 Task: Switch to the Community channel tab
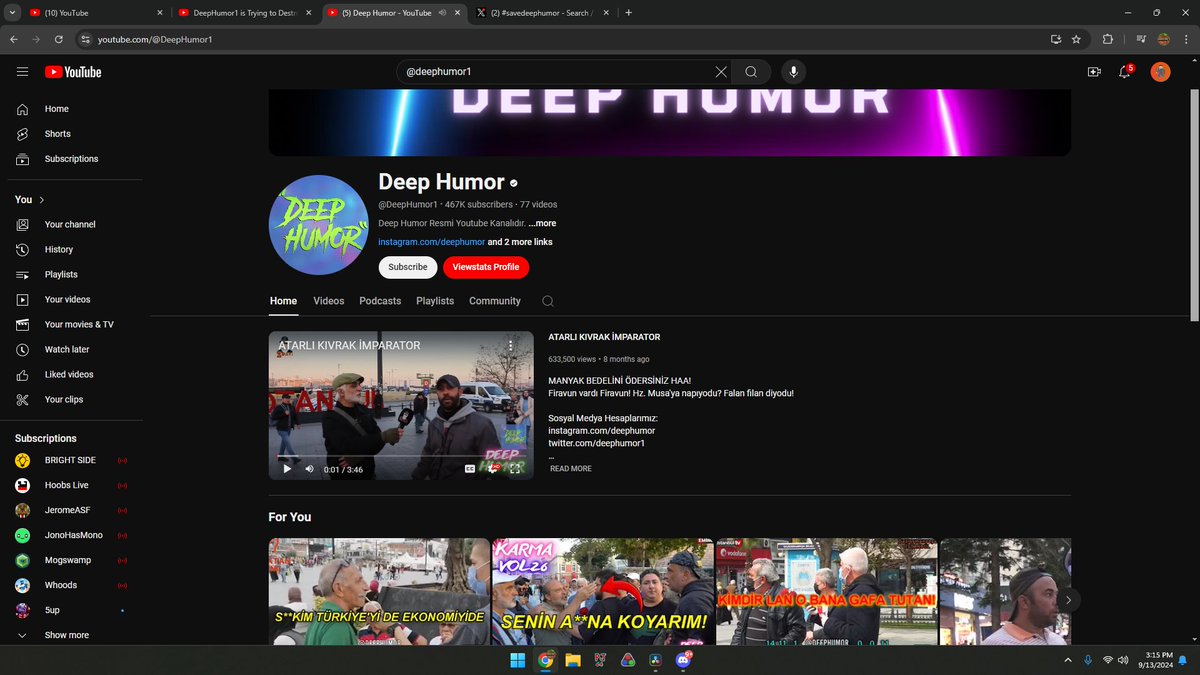click(x=495, y=301)
